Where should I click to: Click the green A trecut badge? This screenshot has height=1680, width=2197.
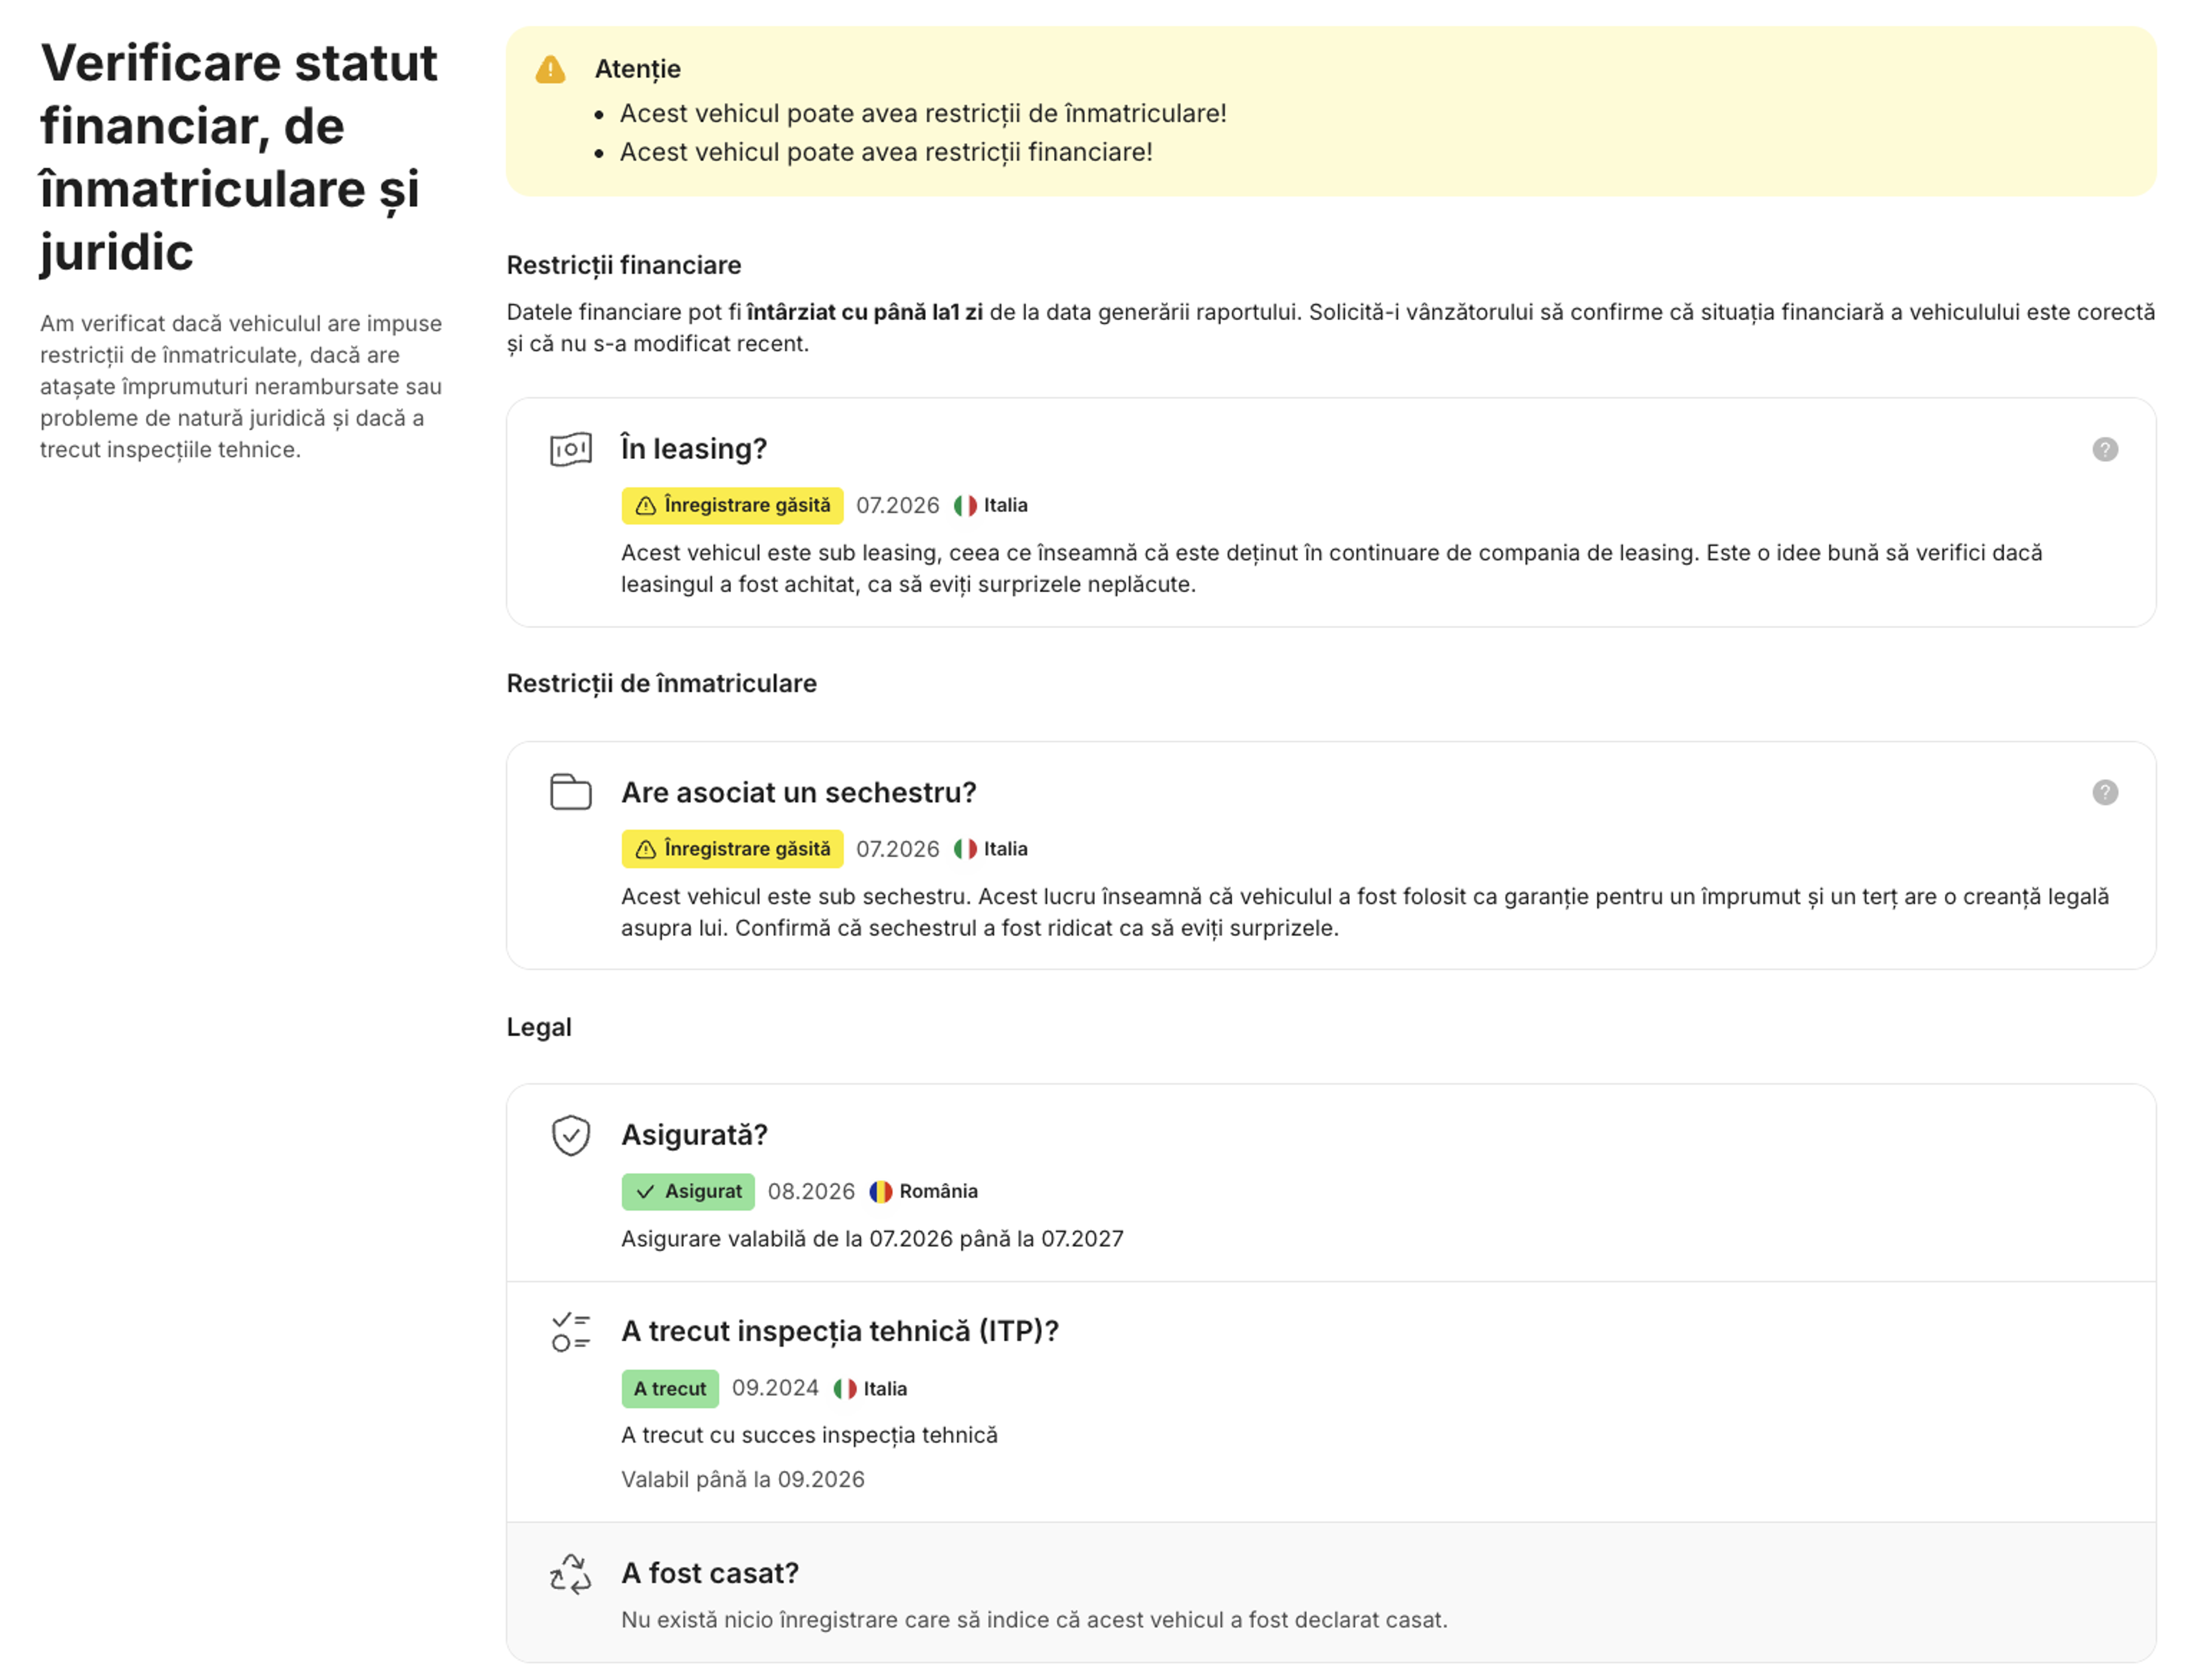tap(669, 1389)
